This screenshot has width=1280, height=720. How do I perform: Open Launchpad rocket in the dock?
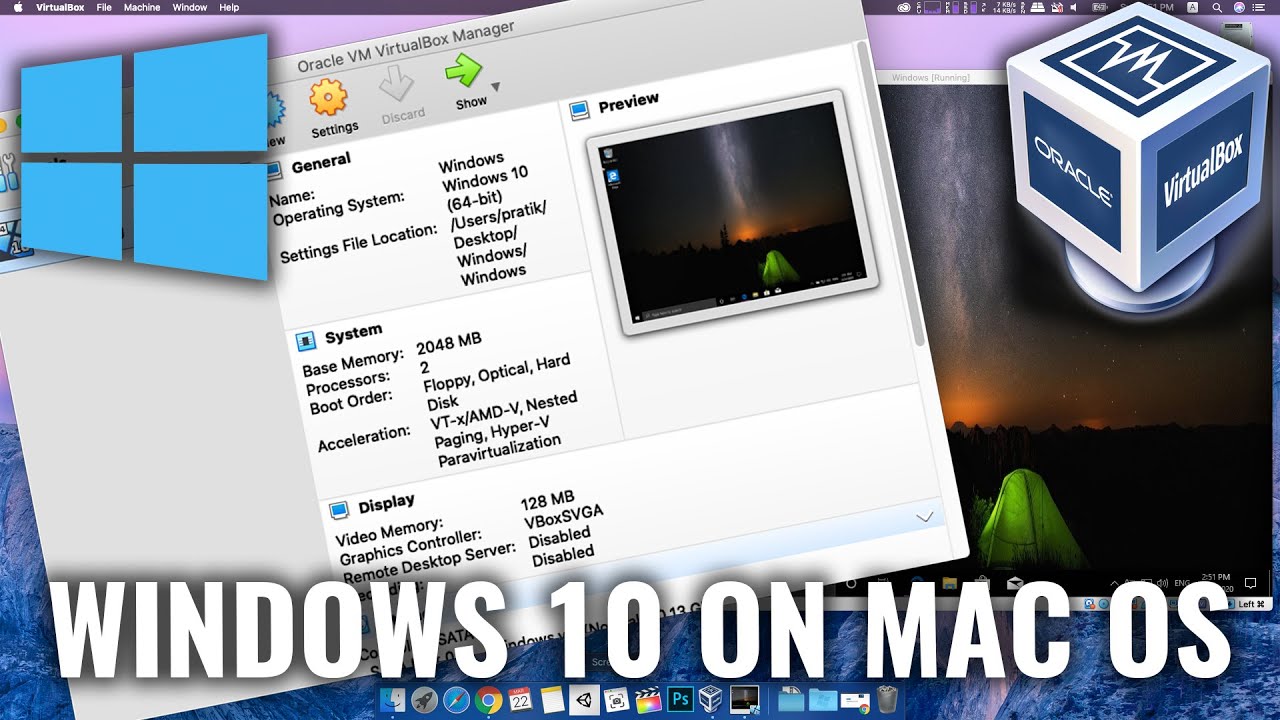tap(424, 700)
